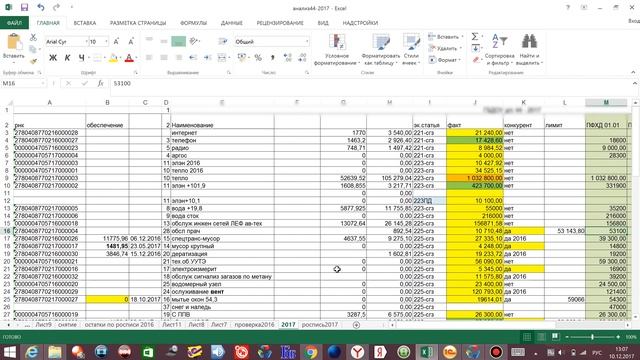Click the AutoSum sigma icon
This screenshot has height=360, width=640.
[475, 37]
